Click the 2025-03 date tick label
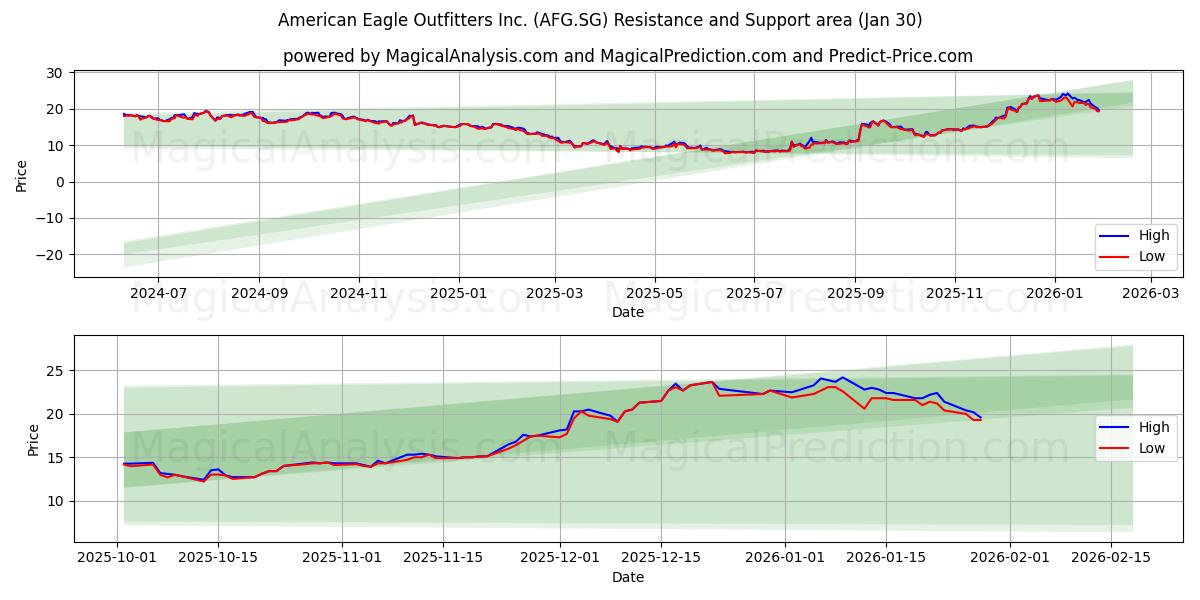 (555, 294)
